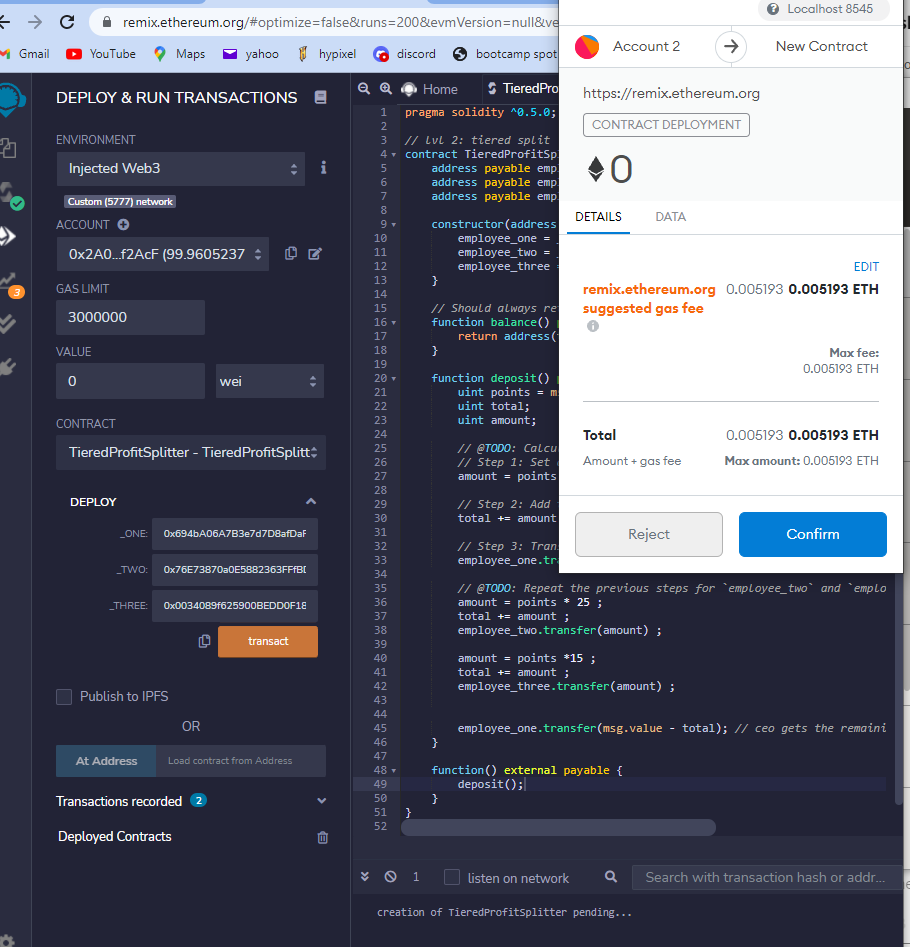Open the wei unit dropdown
The width and height of the screenshot is (910, 947).
(269, 381)
